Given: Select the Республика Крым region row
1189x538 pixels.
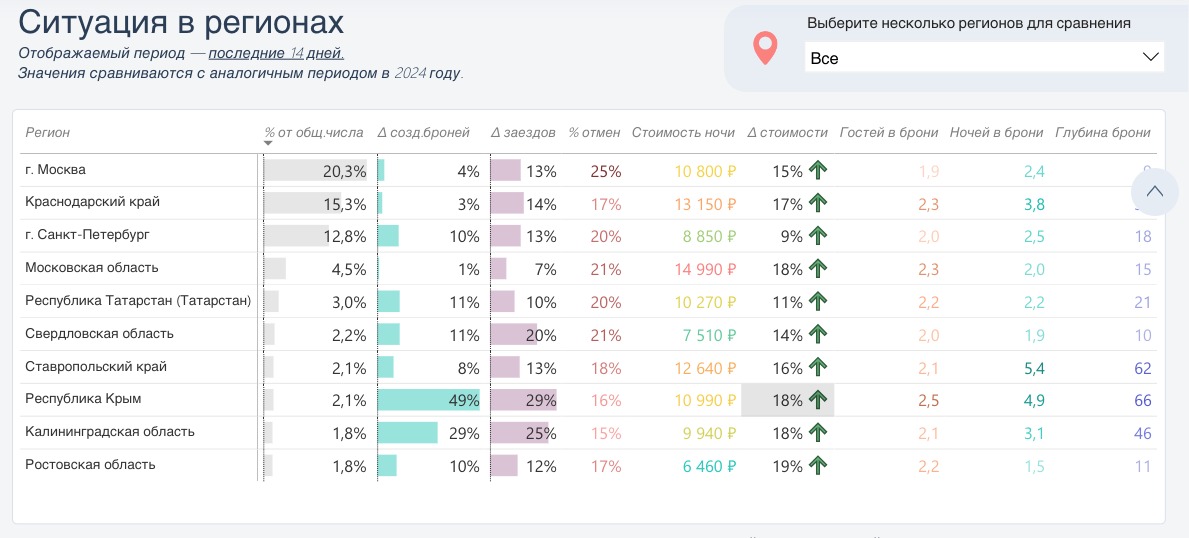Looking at the screenshot, I should click(83, 399).
